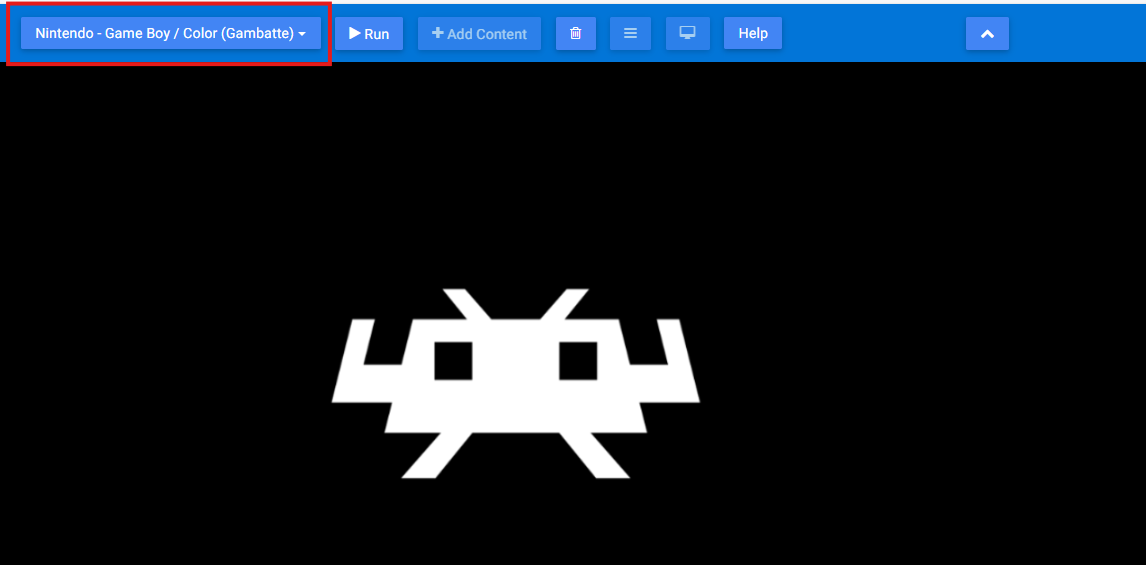Collapse the toolbar with the up chevron

coord(987,34)
